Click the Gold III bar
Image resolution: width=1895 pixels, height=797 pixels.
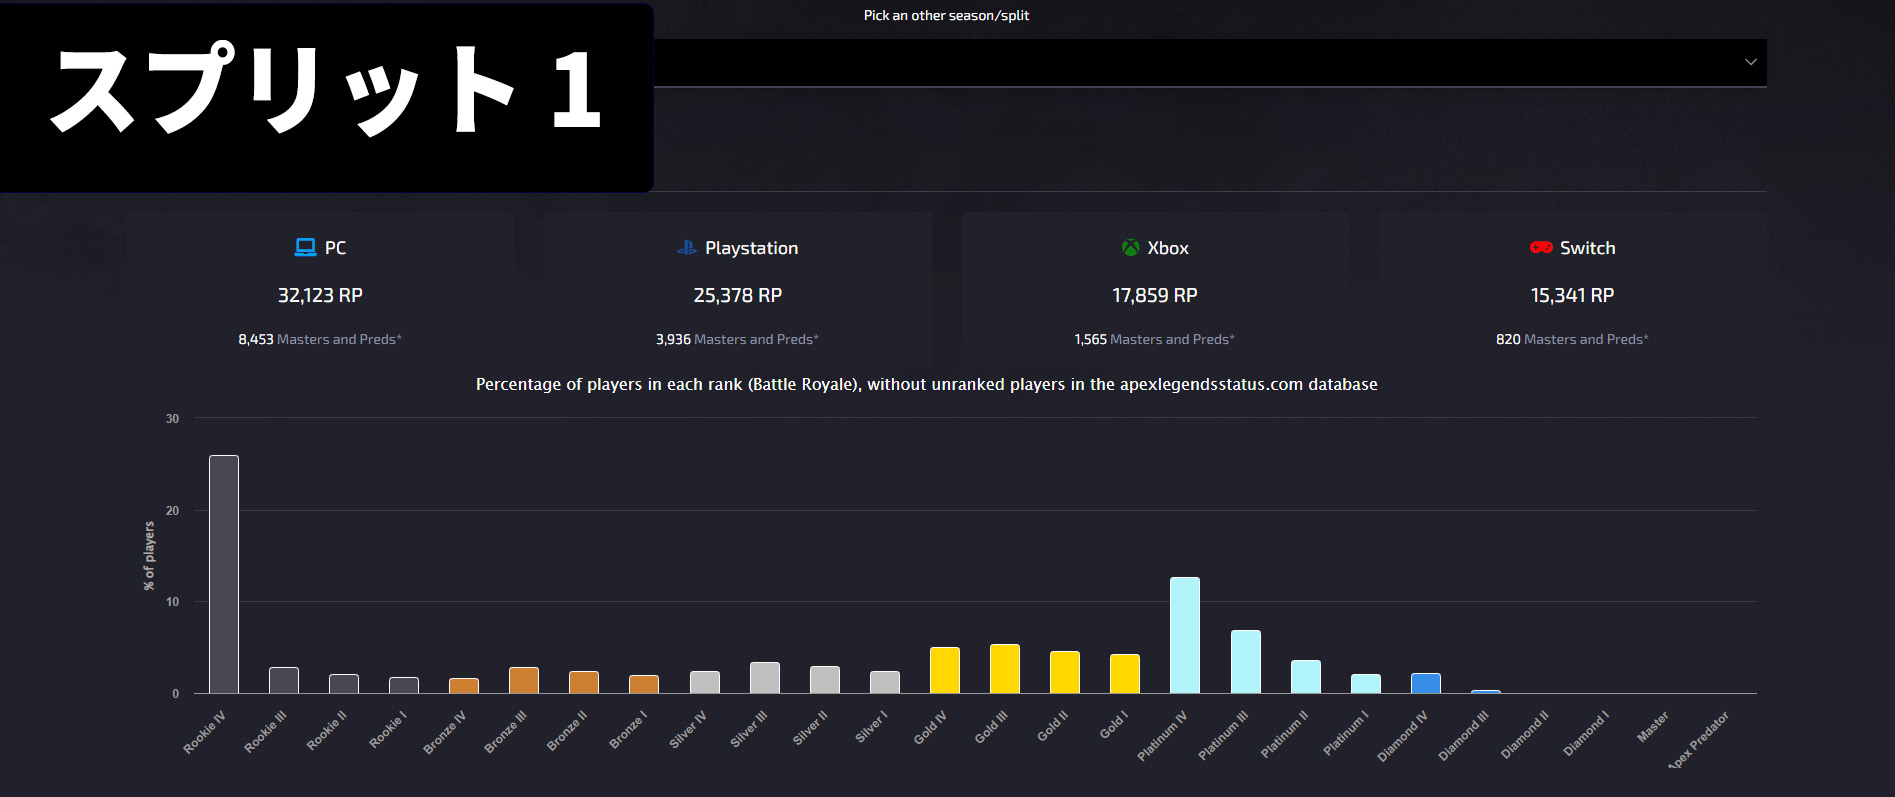[1005, 669]
